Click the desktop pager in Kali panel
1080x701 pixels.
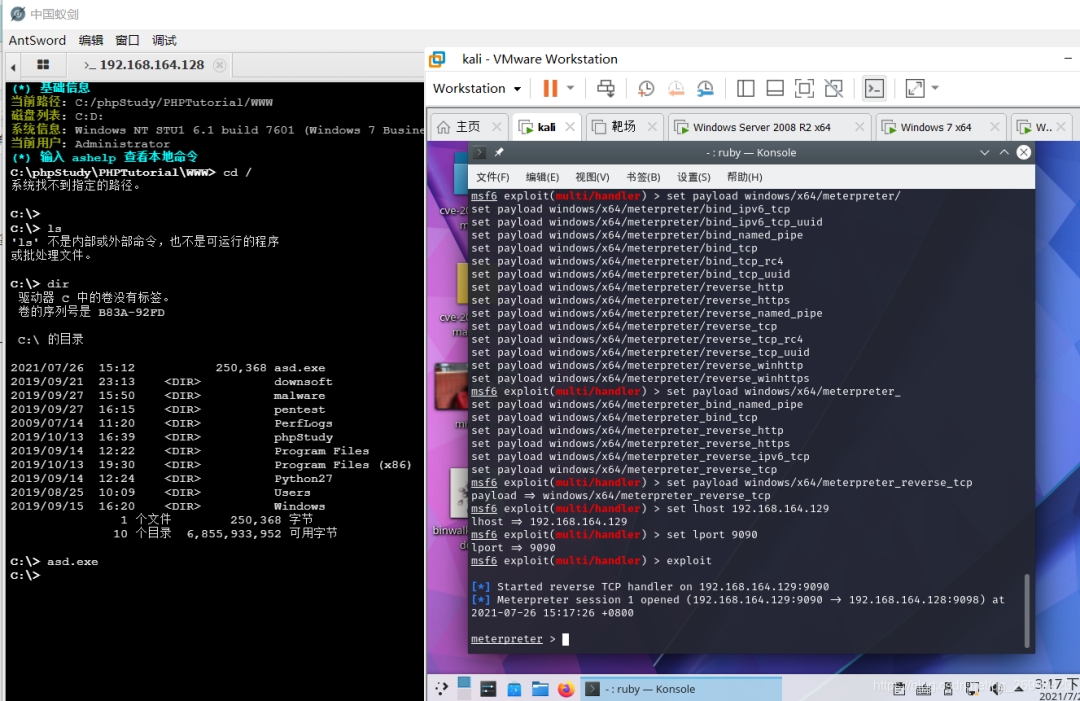(464, 688)
